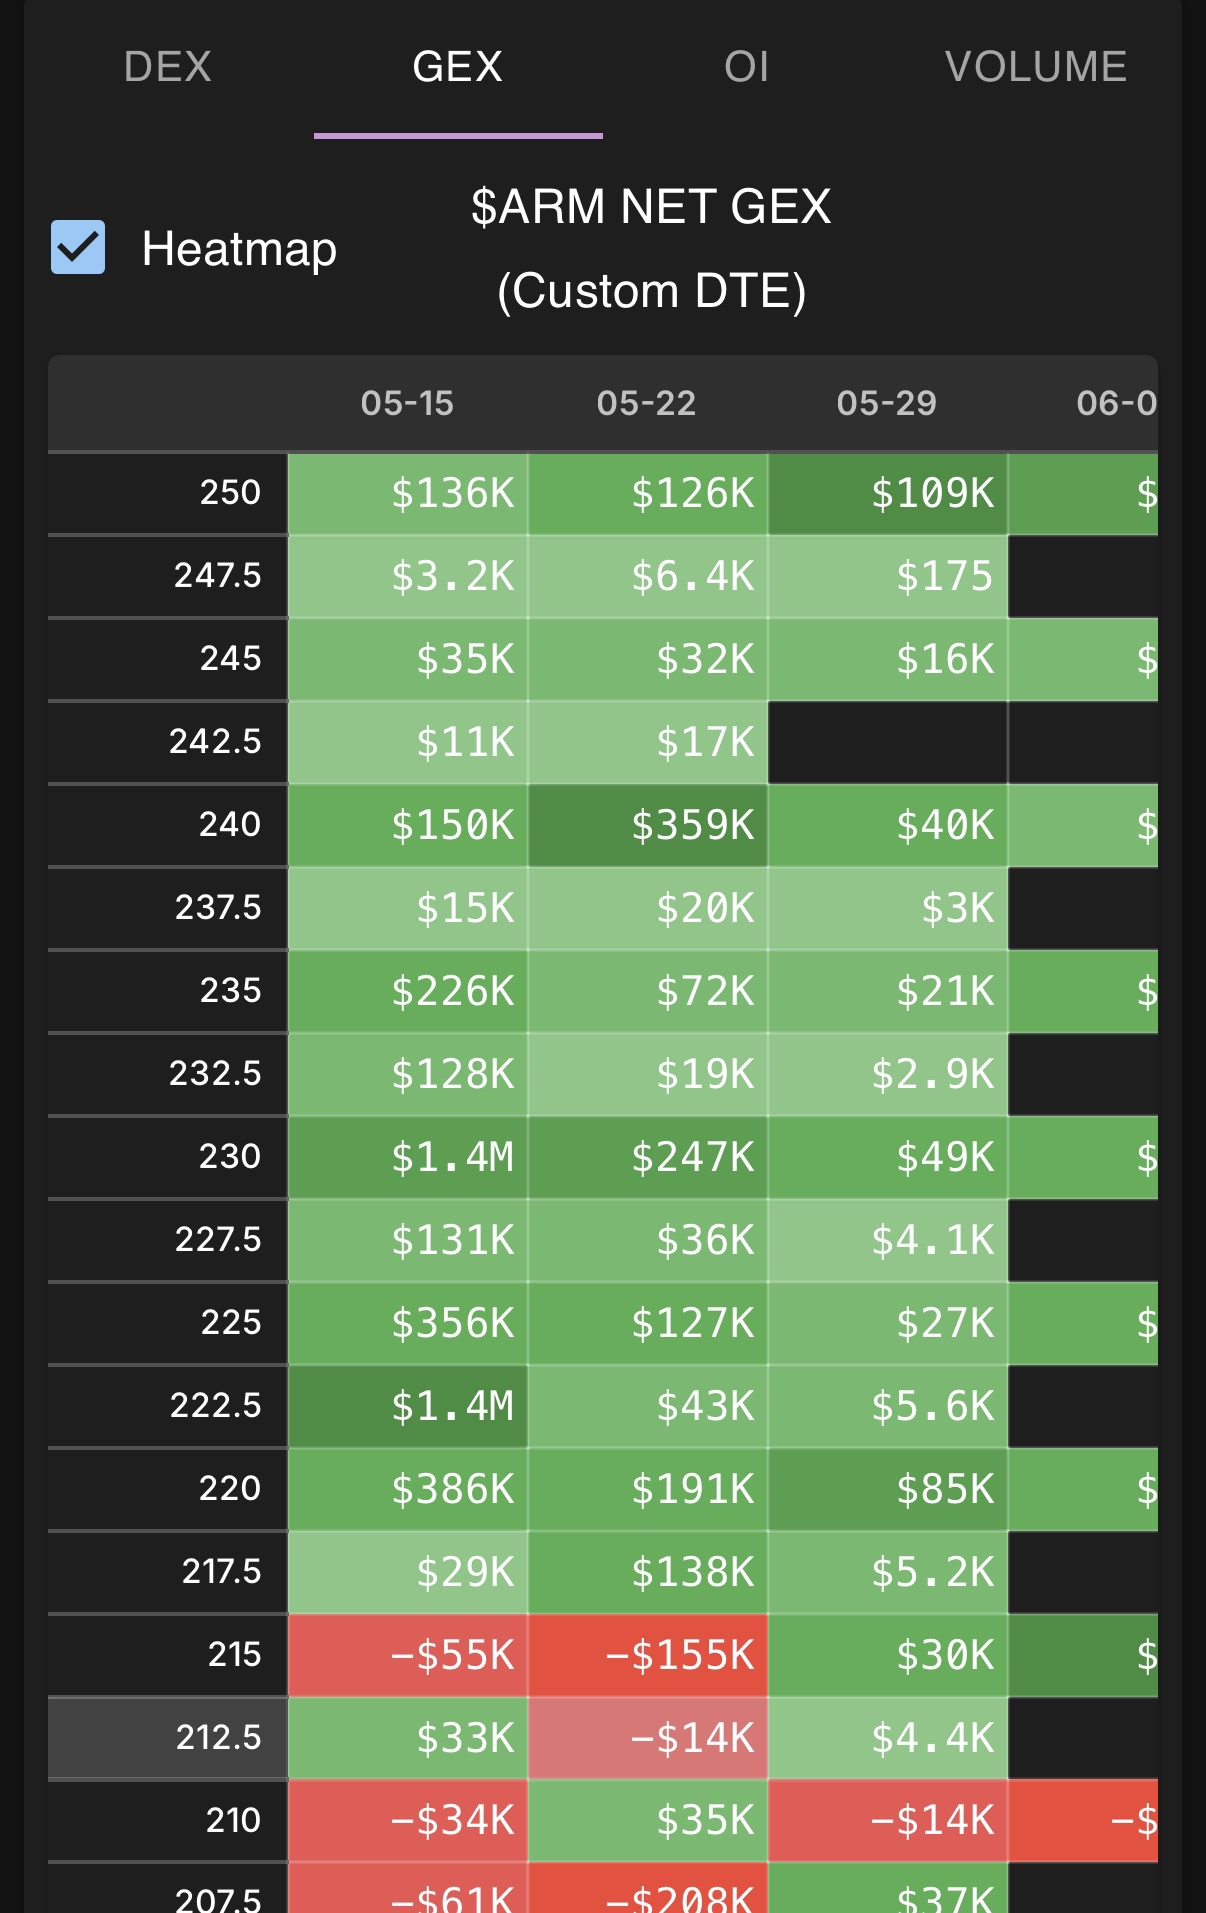Click the 05-22 expiration column header

647,403
